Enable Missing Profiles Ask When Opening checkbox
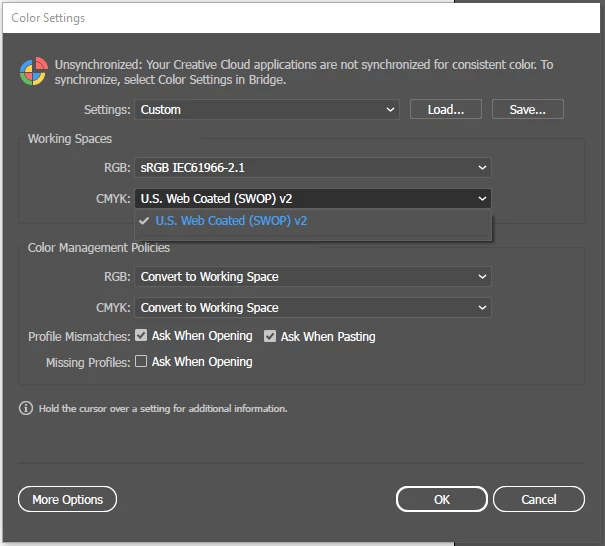The width and height of the screenshot is (605, 546). click(141, 361)
